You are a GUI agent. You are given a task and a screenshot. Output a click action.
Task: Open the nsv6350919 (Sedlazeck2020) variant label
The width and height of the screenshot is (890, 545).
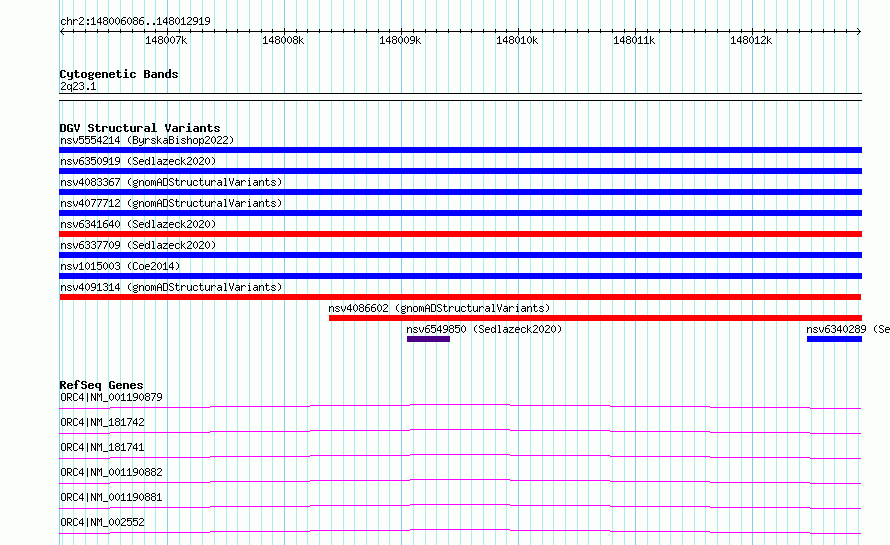tap(138, 161)
